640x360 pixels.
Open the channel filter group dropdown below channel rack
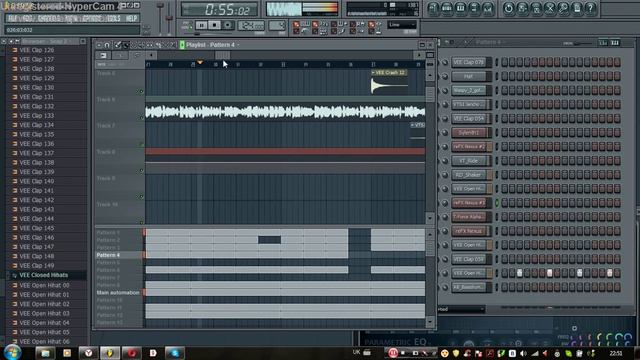tap(461, 309)
